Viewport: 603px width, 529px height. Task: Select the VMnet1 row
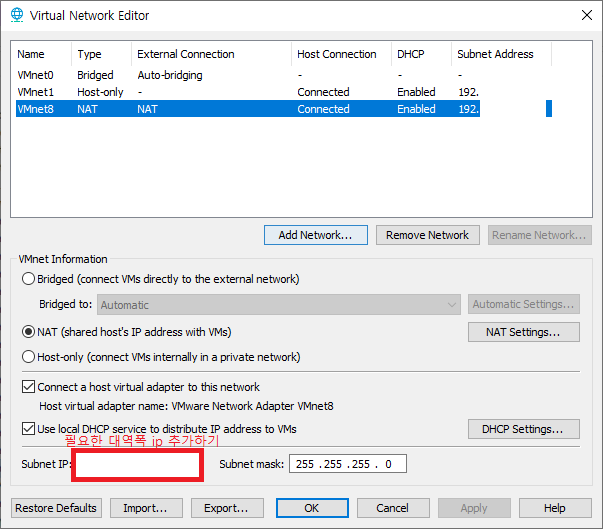[x=285, y=92]
